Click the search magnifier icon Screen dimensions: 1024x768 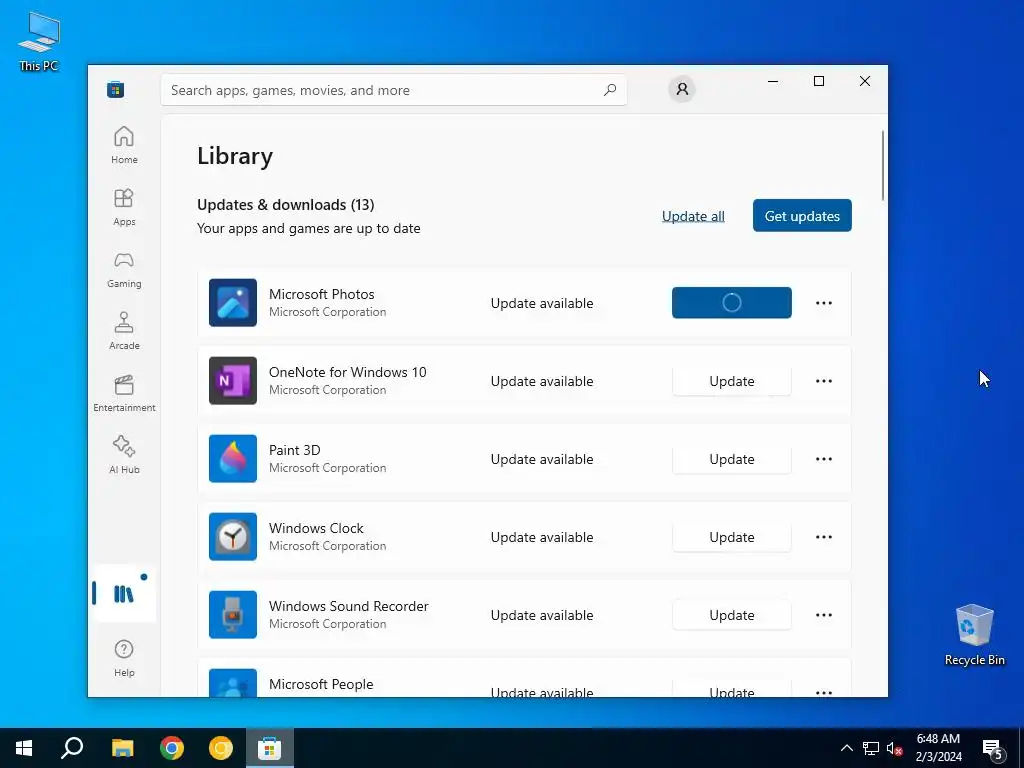coord(610,90)
